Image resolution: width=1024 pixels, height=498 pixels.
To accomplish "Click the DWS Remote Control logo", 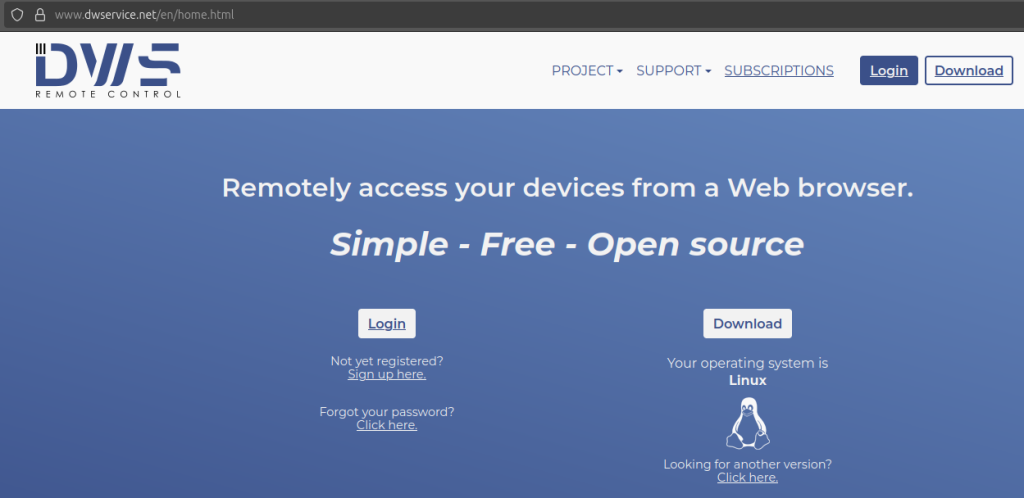I will coord(108,70).
